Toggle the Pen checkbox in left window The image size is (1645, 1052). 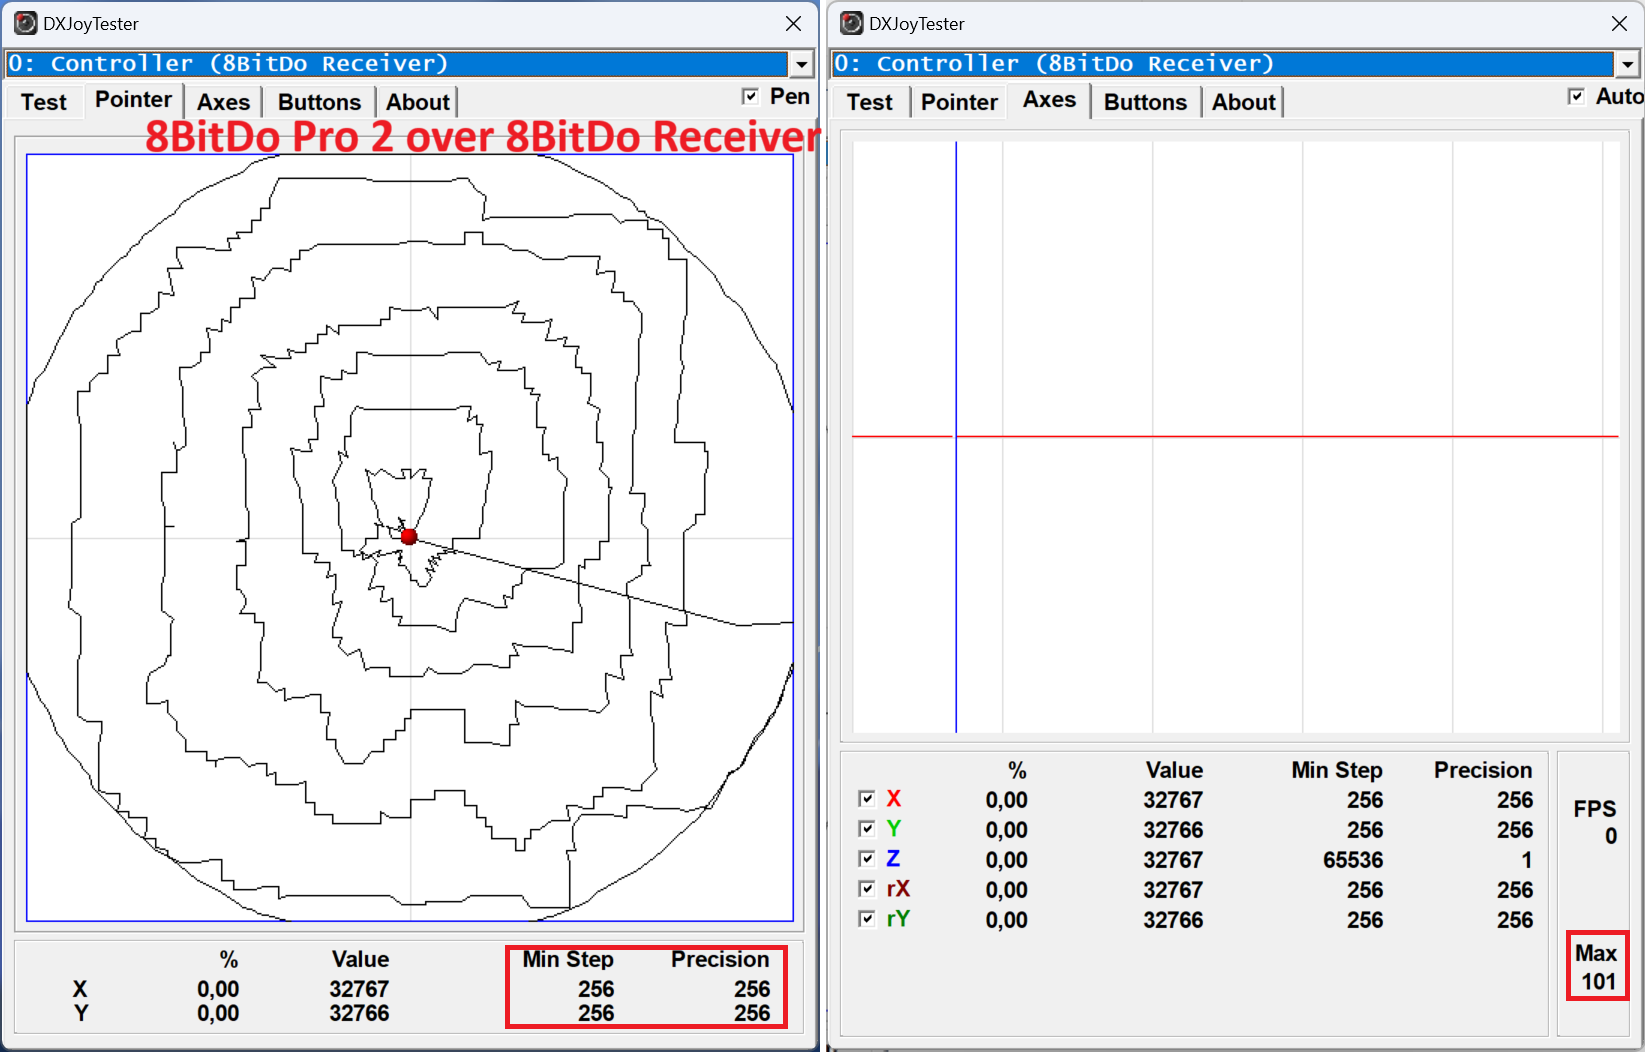click(750, 96)
